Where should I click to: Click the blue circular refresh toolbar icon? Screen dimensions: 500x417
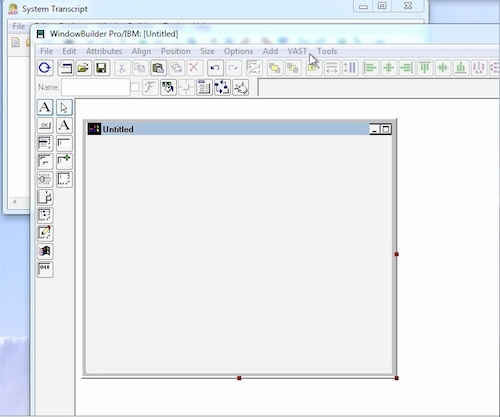45,68
